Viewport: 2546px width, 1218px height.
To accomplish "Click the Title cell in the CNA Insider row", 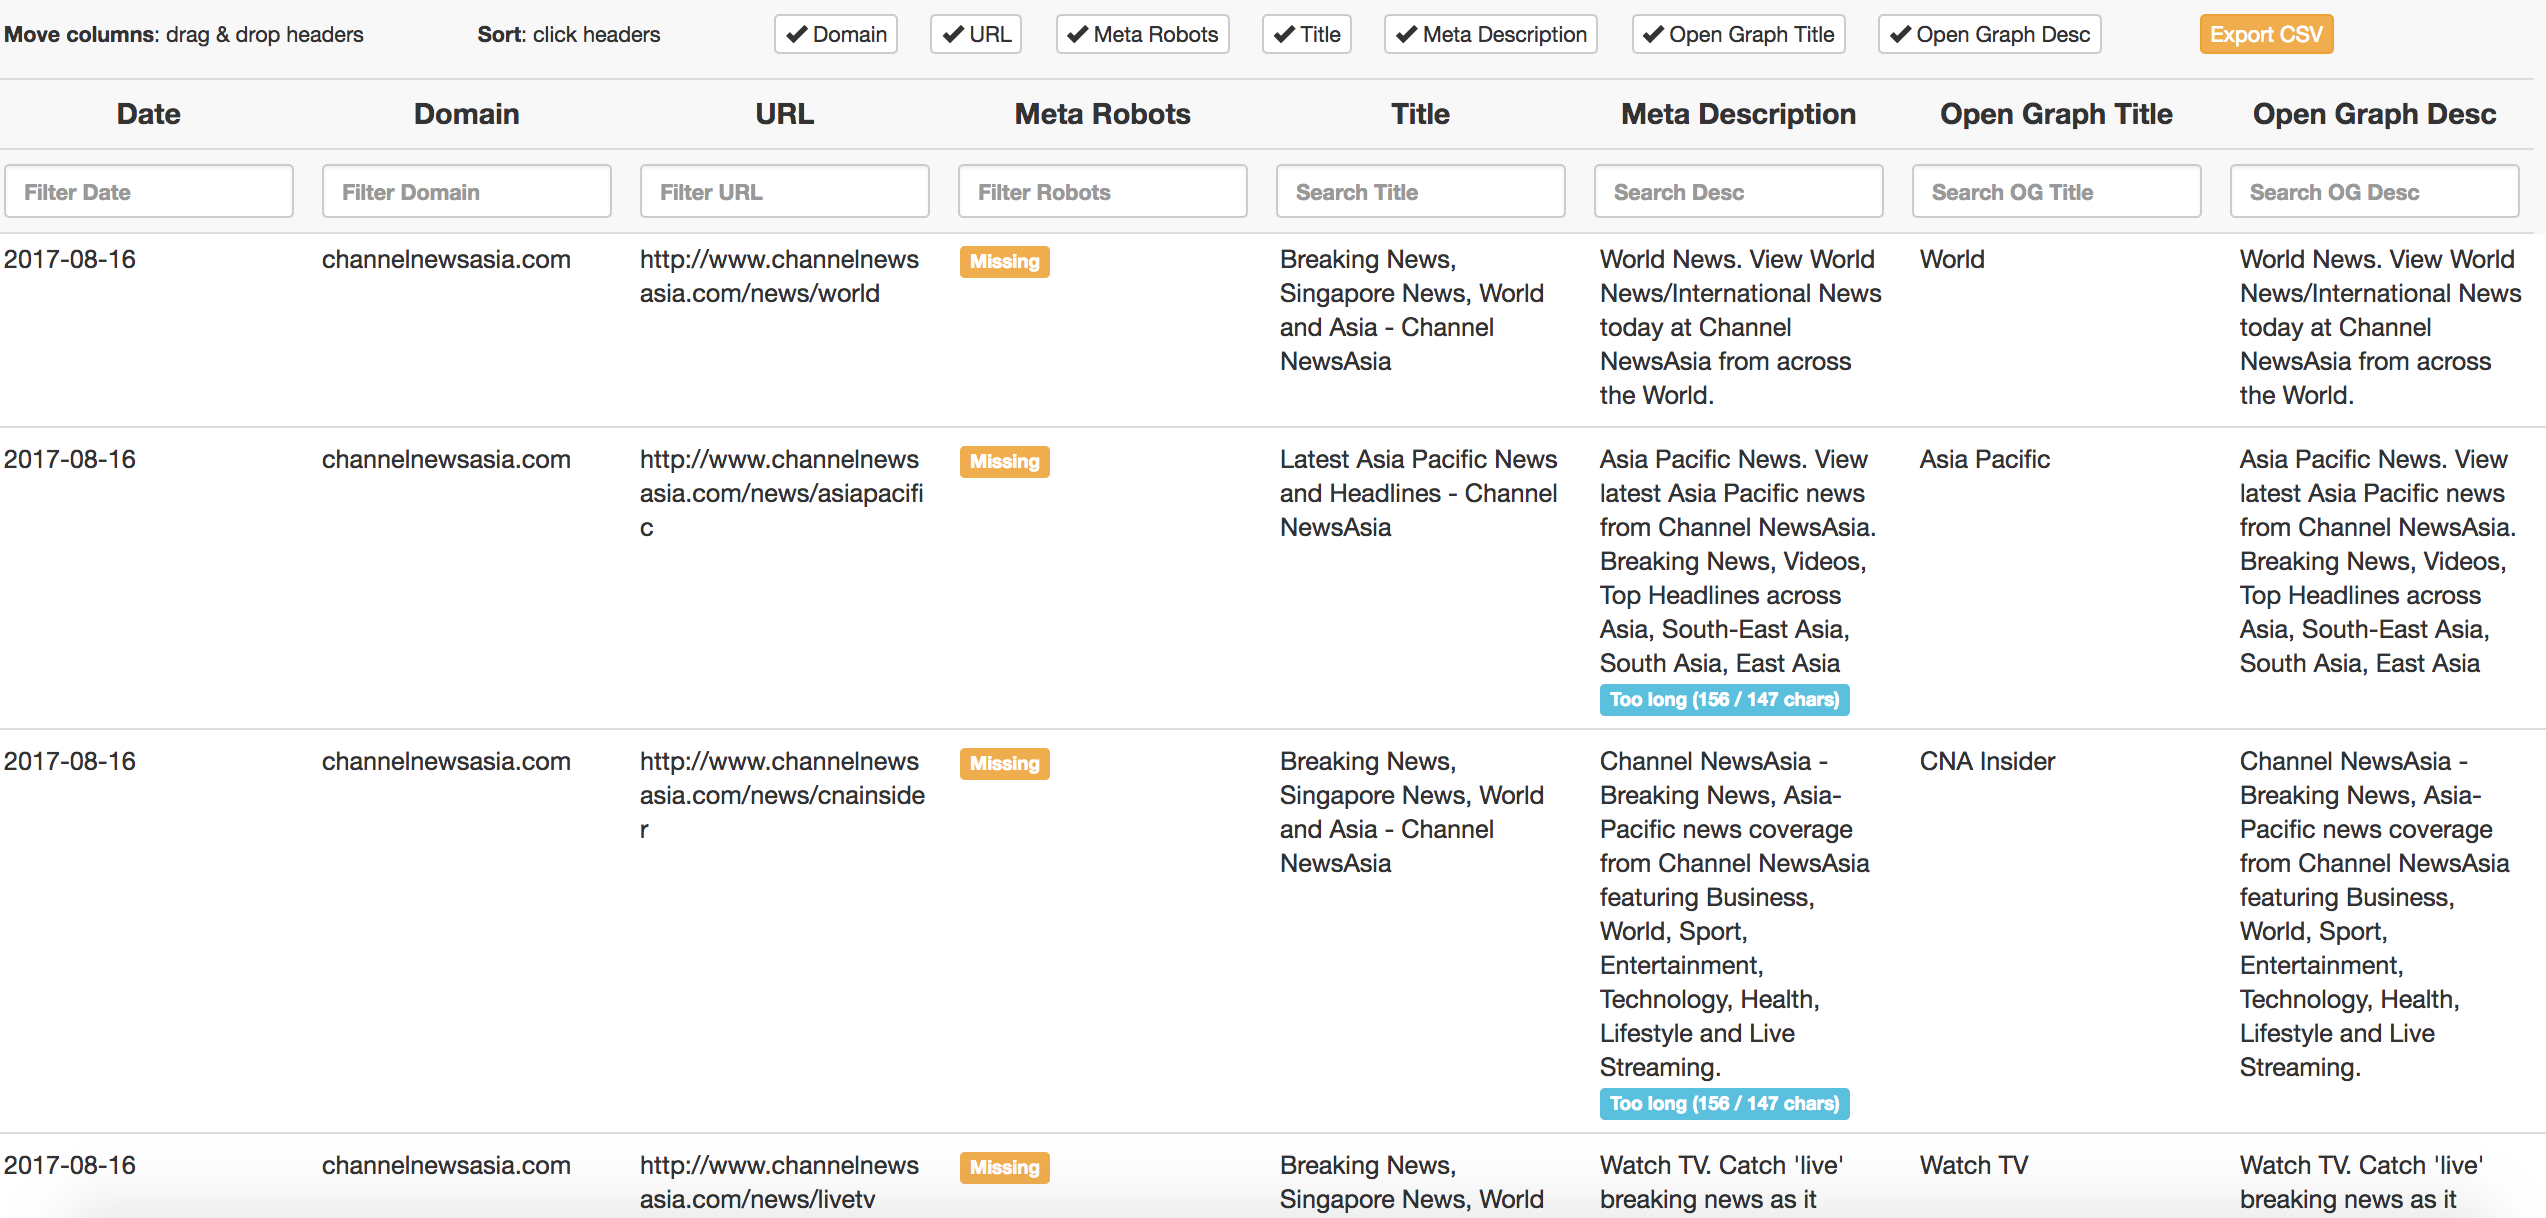I will coord(1412,812).
